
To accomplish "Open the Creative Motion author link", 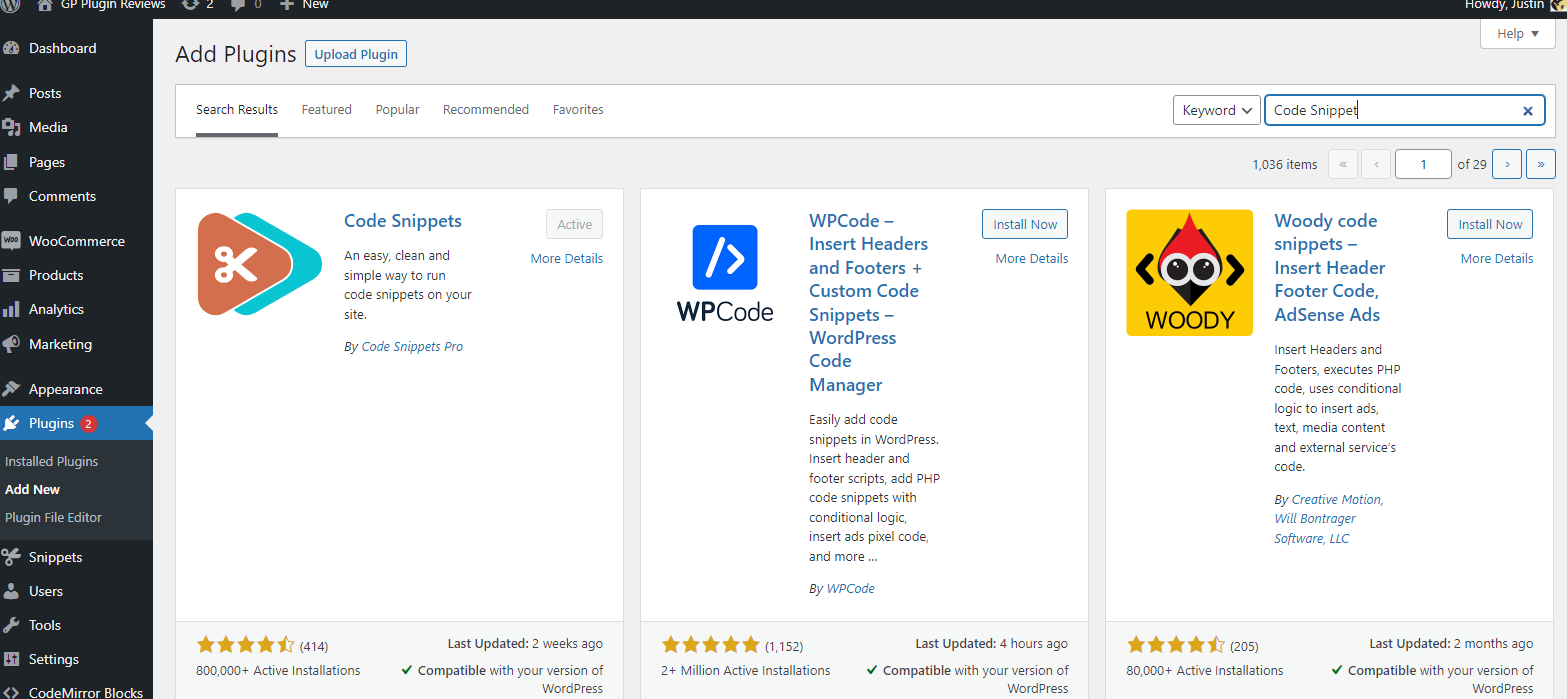I will coord(1338,499).
